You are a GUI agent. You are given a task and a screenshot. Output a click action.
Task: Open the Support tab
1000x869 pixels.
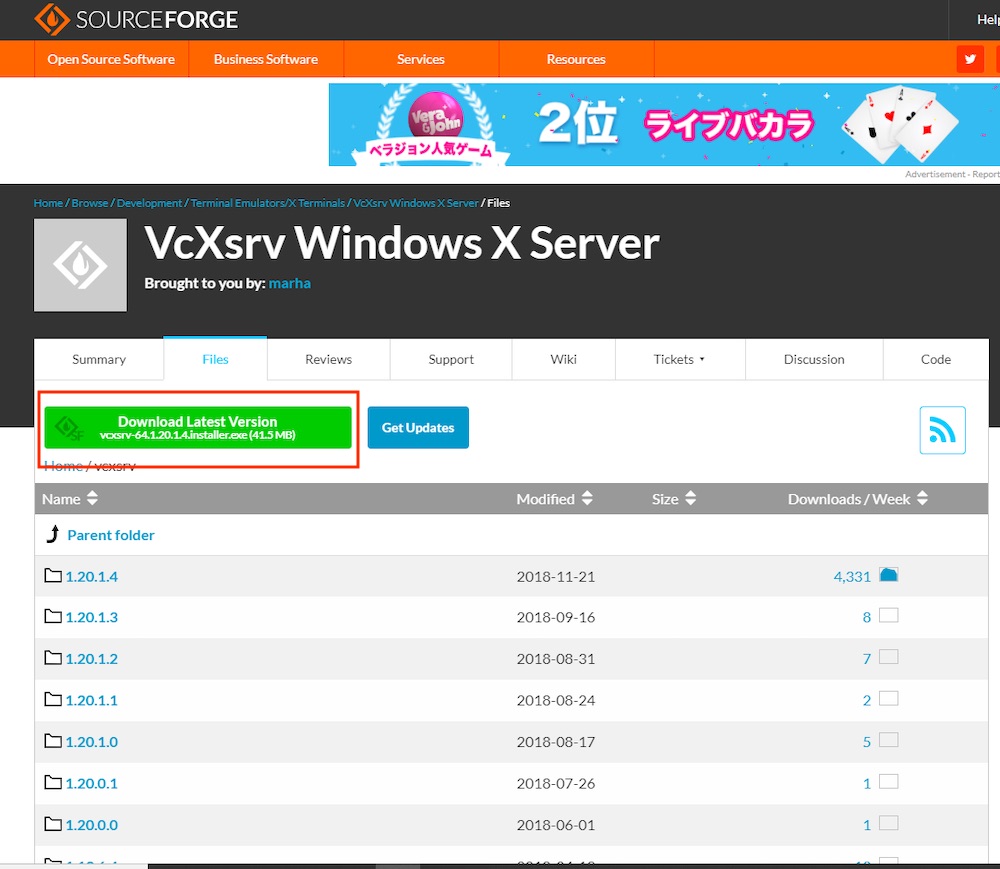[451, 359]
